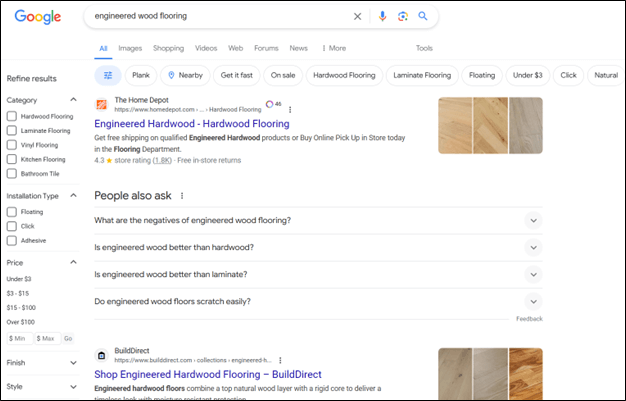Select the Under $3 filter chip
This screenshot has width=626, height=401.
[527, 75]
